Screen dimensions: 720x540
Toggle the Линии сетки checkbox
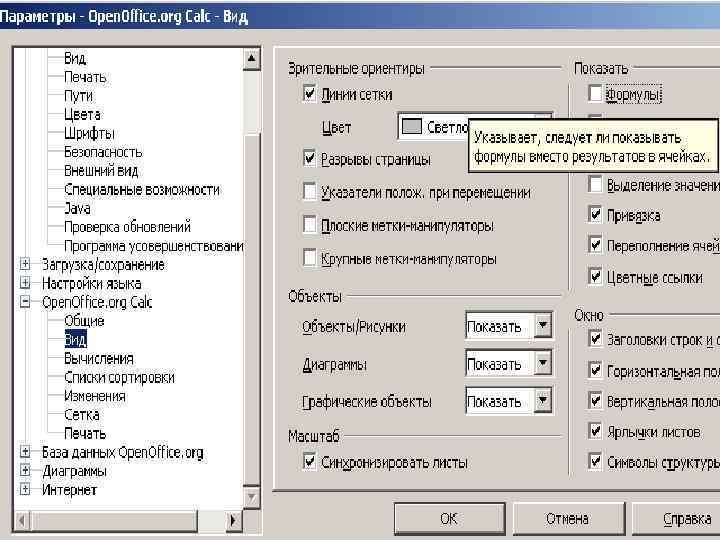click(310, 94)
